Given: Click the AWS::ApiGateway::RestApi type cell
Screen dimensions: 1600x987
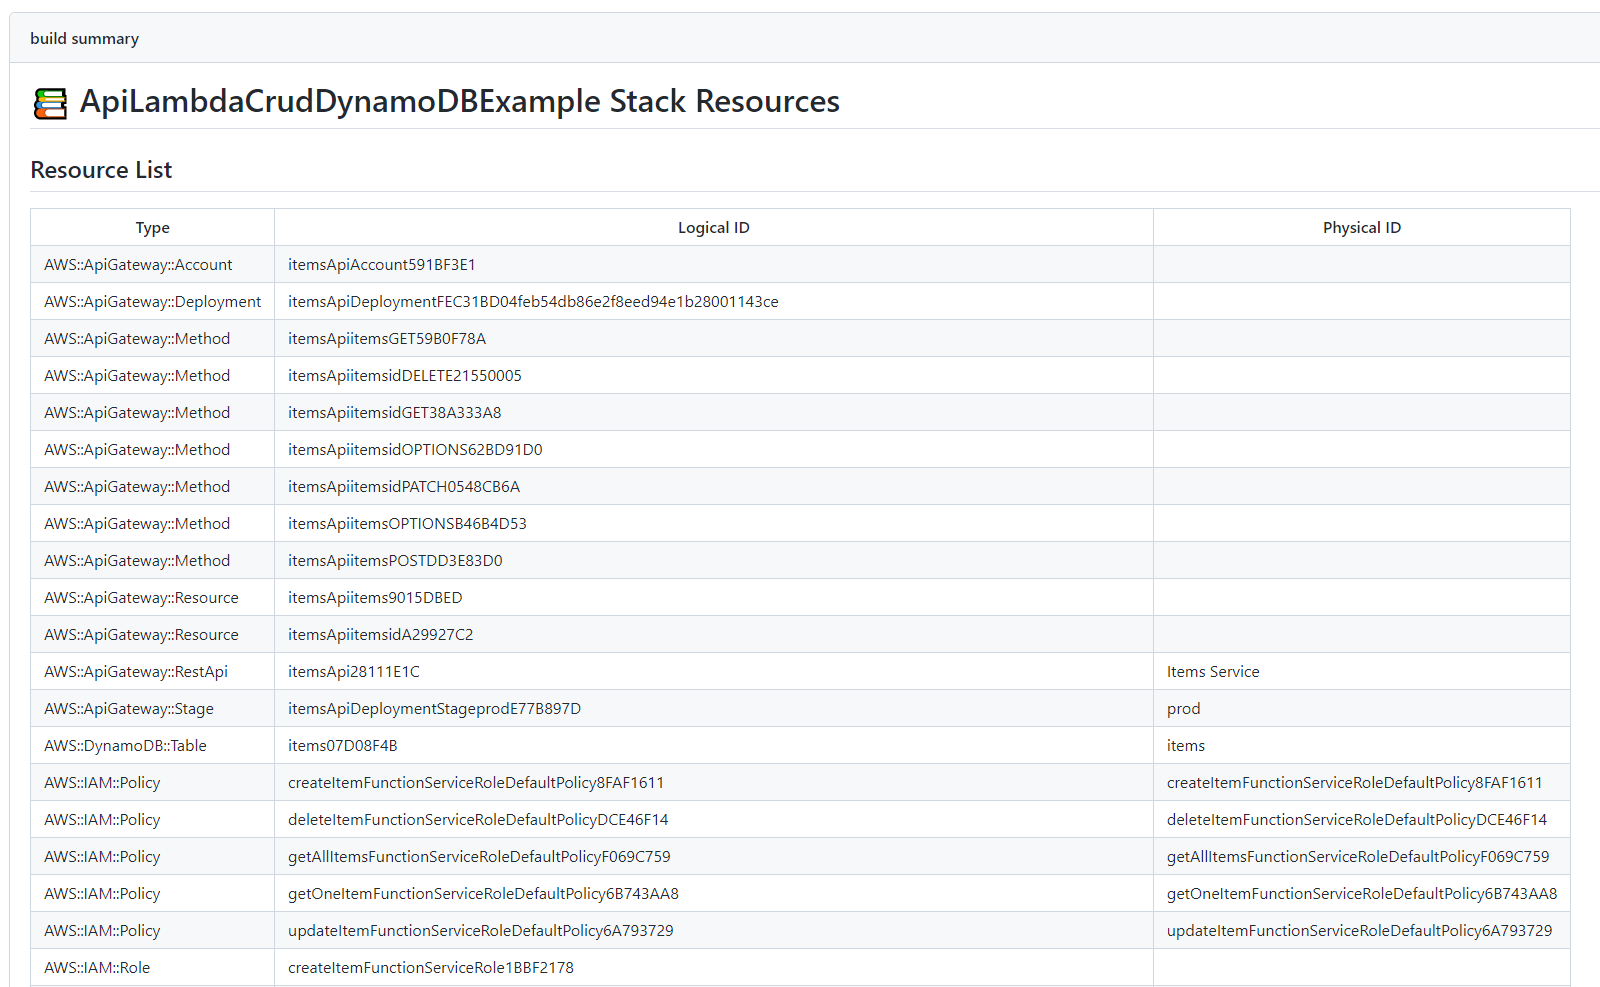Looking at the screenshot, I should [153, 671].
